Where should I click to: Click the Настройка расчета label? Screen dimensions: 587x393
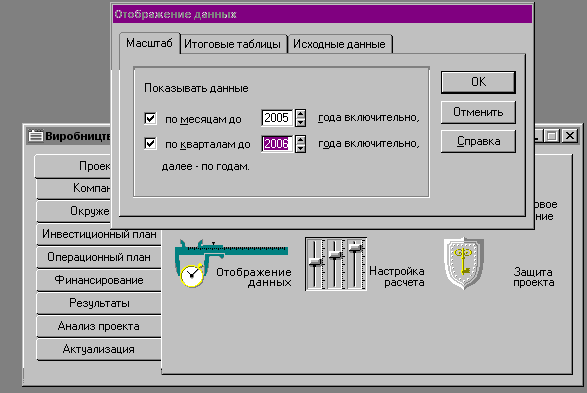tap(396, 276)
